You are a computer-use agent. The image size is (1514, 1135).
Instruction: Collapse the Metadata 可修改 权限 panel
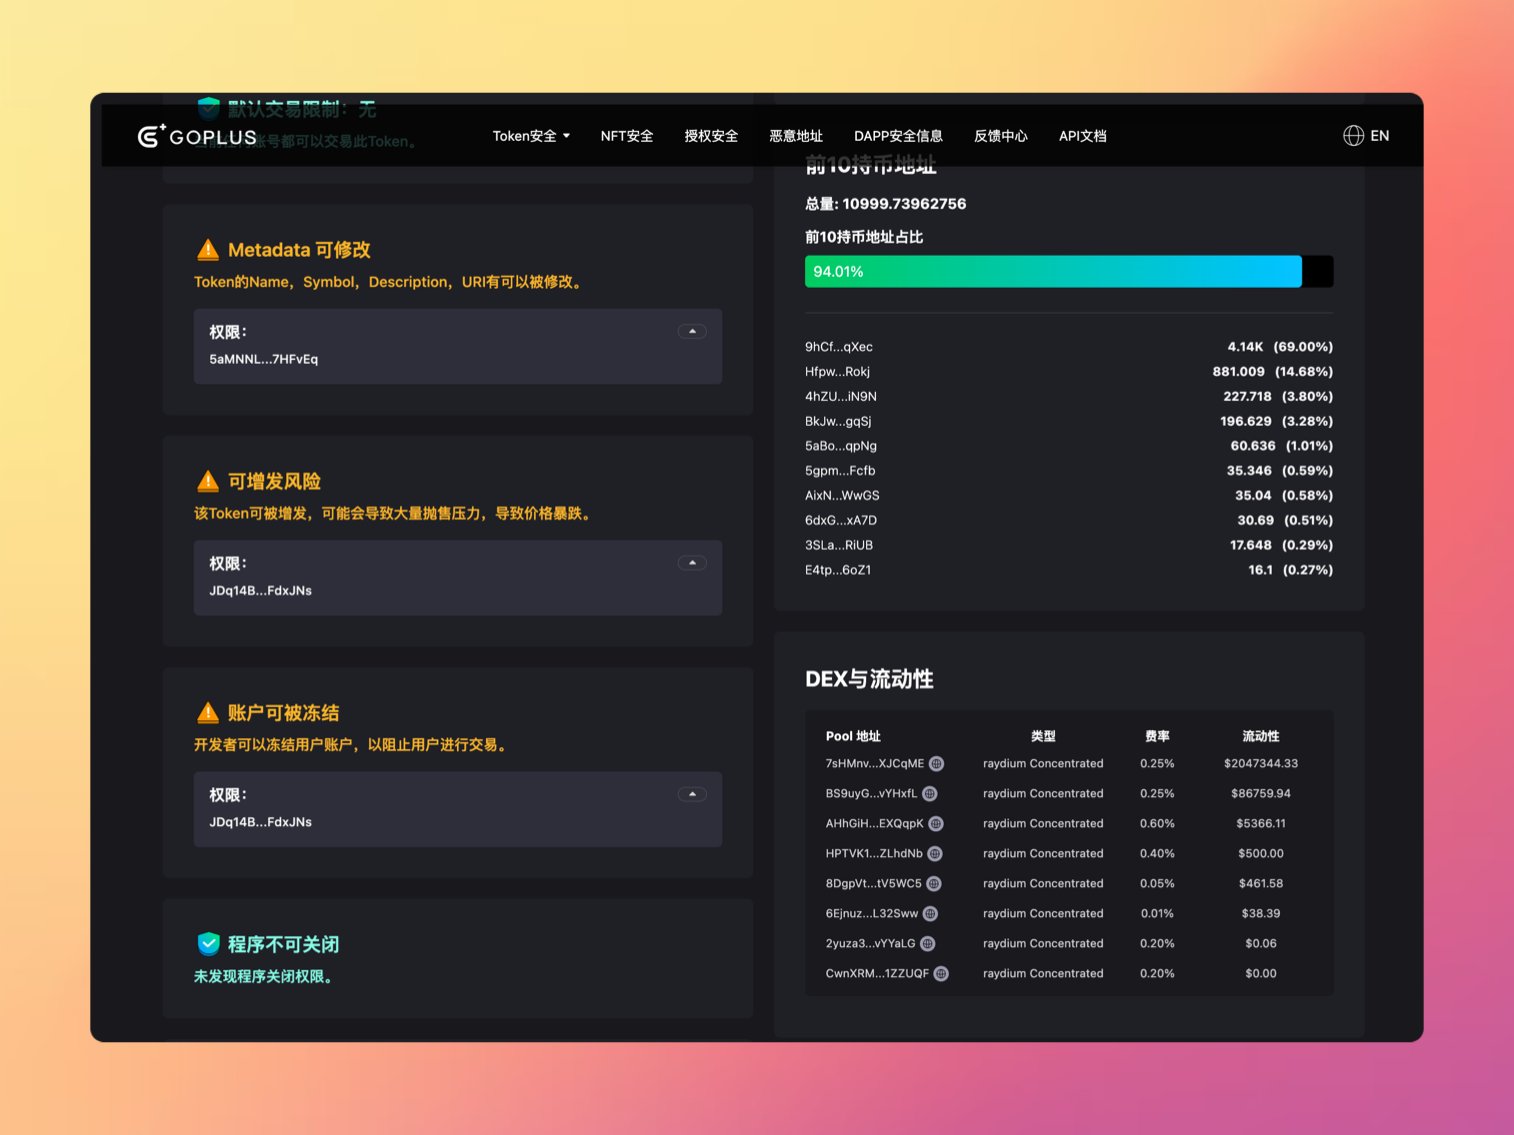[x=692, y=332]
